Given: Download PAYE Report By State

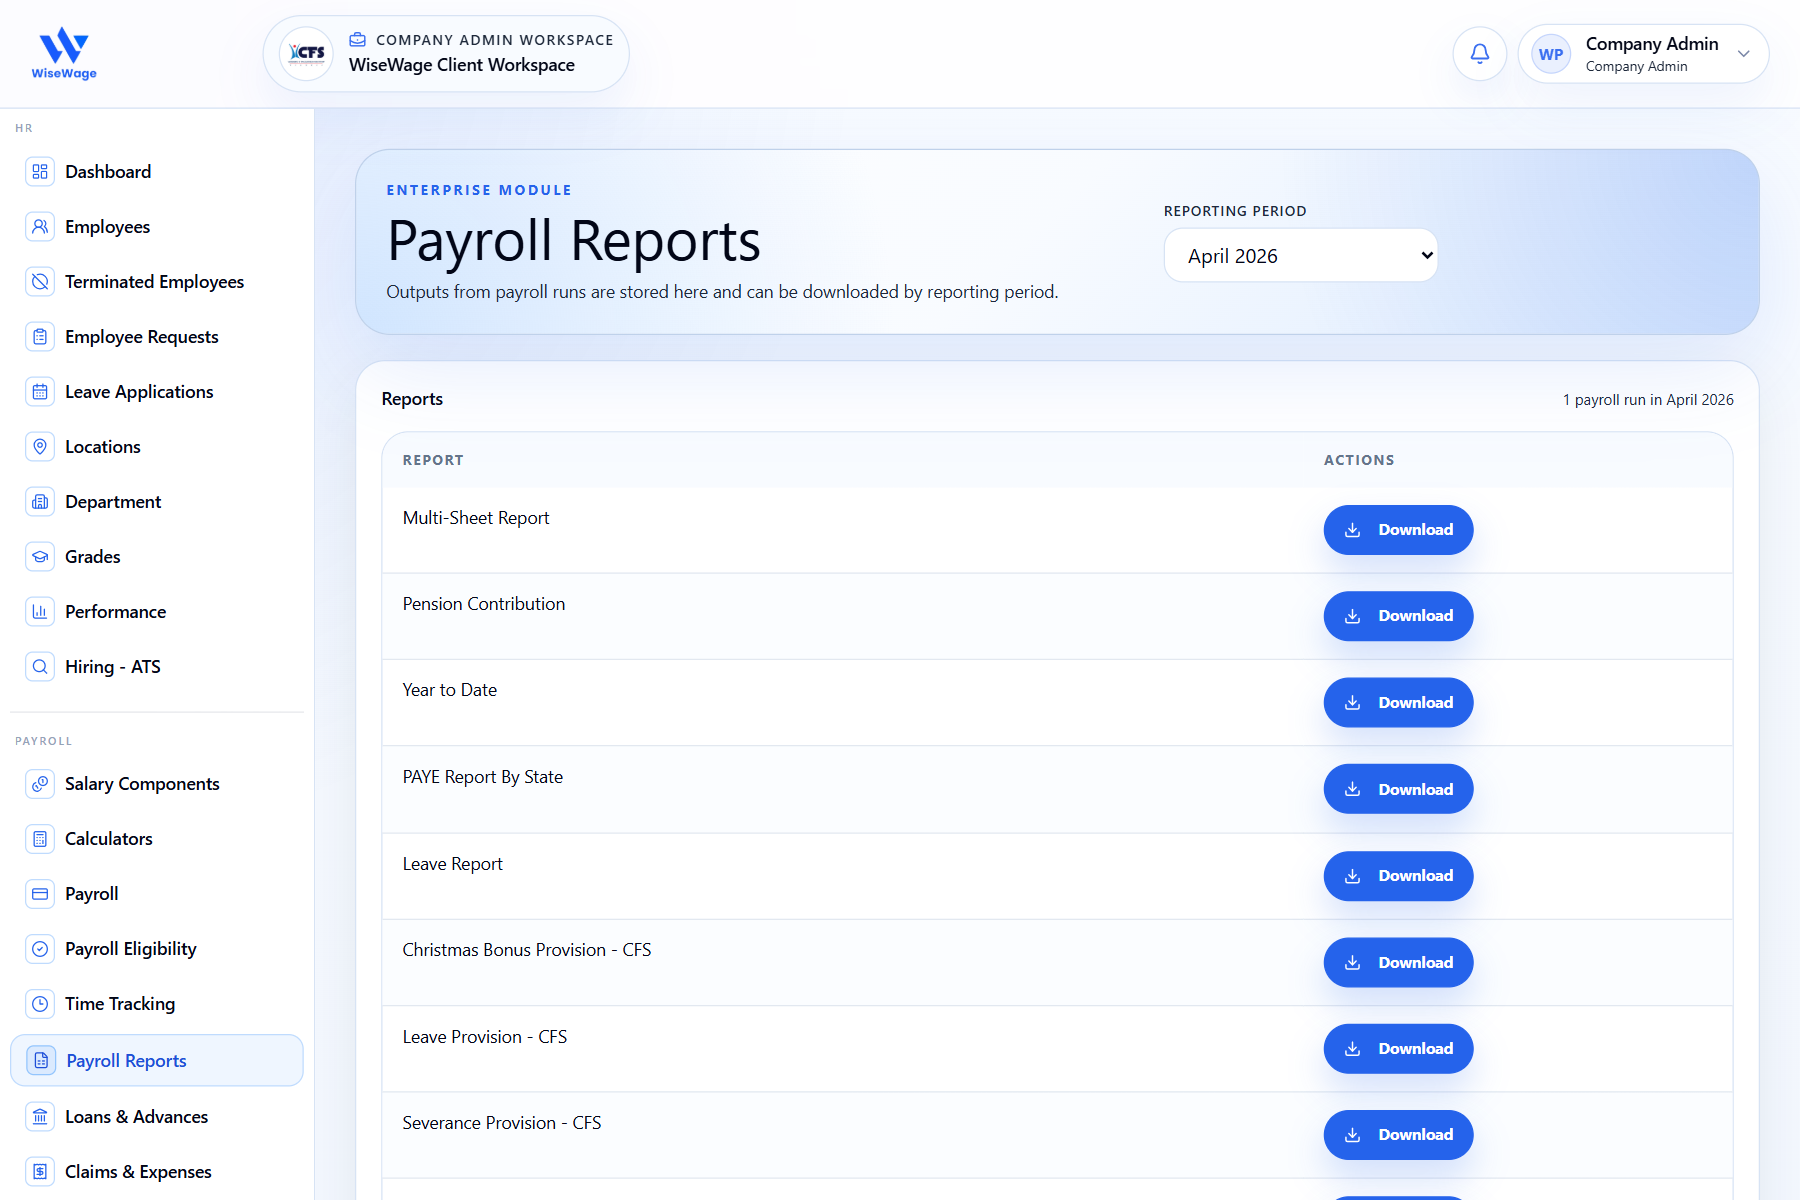Looking at the screenshot, I should point(1398,789).
